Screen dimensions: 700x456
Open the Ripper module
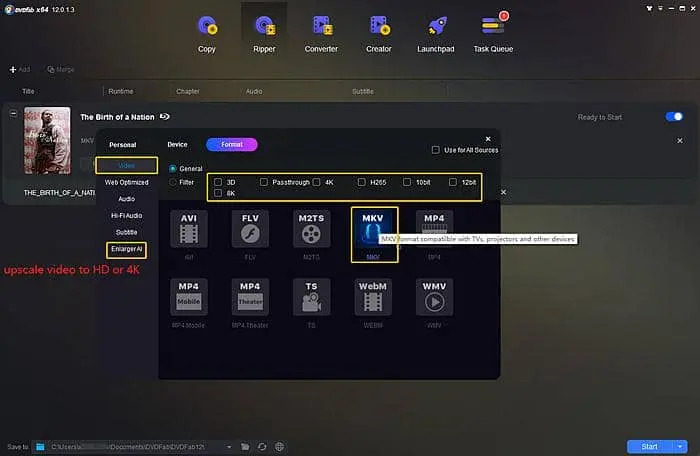(x=264, y=34)
